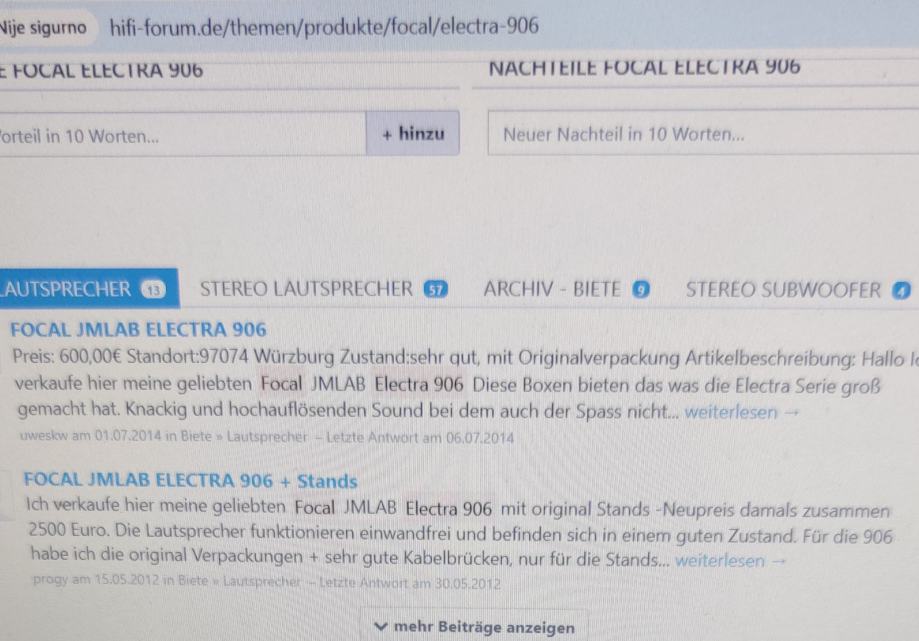Click 'weiterlesen' in the Würzburg listing

pyautogui.click(x=731, y=412)
